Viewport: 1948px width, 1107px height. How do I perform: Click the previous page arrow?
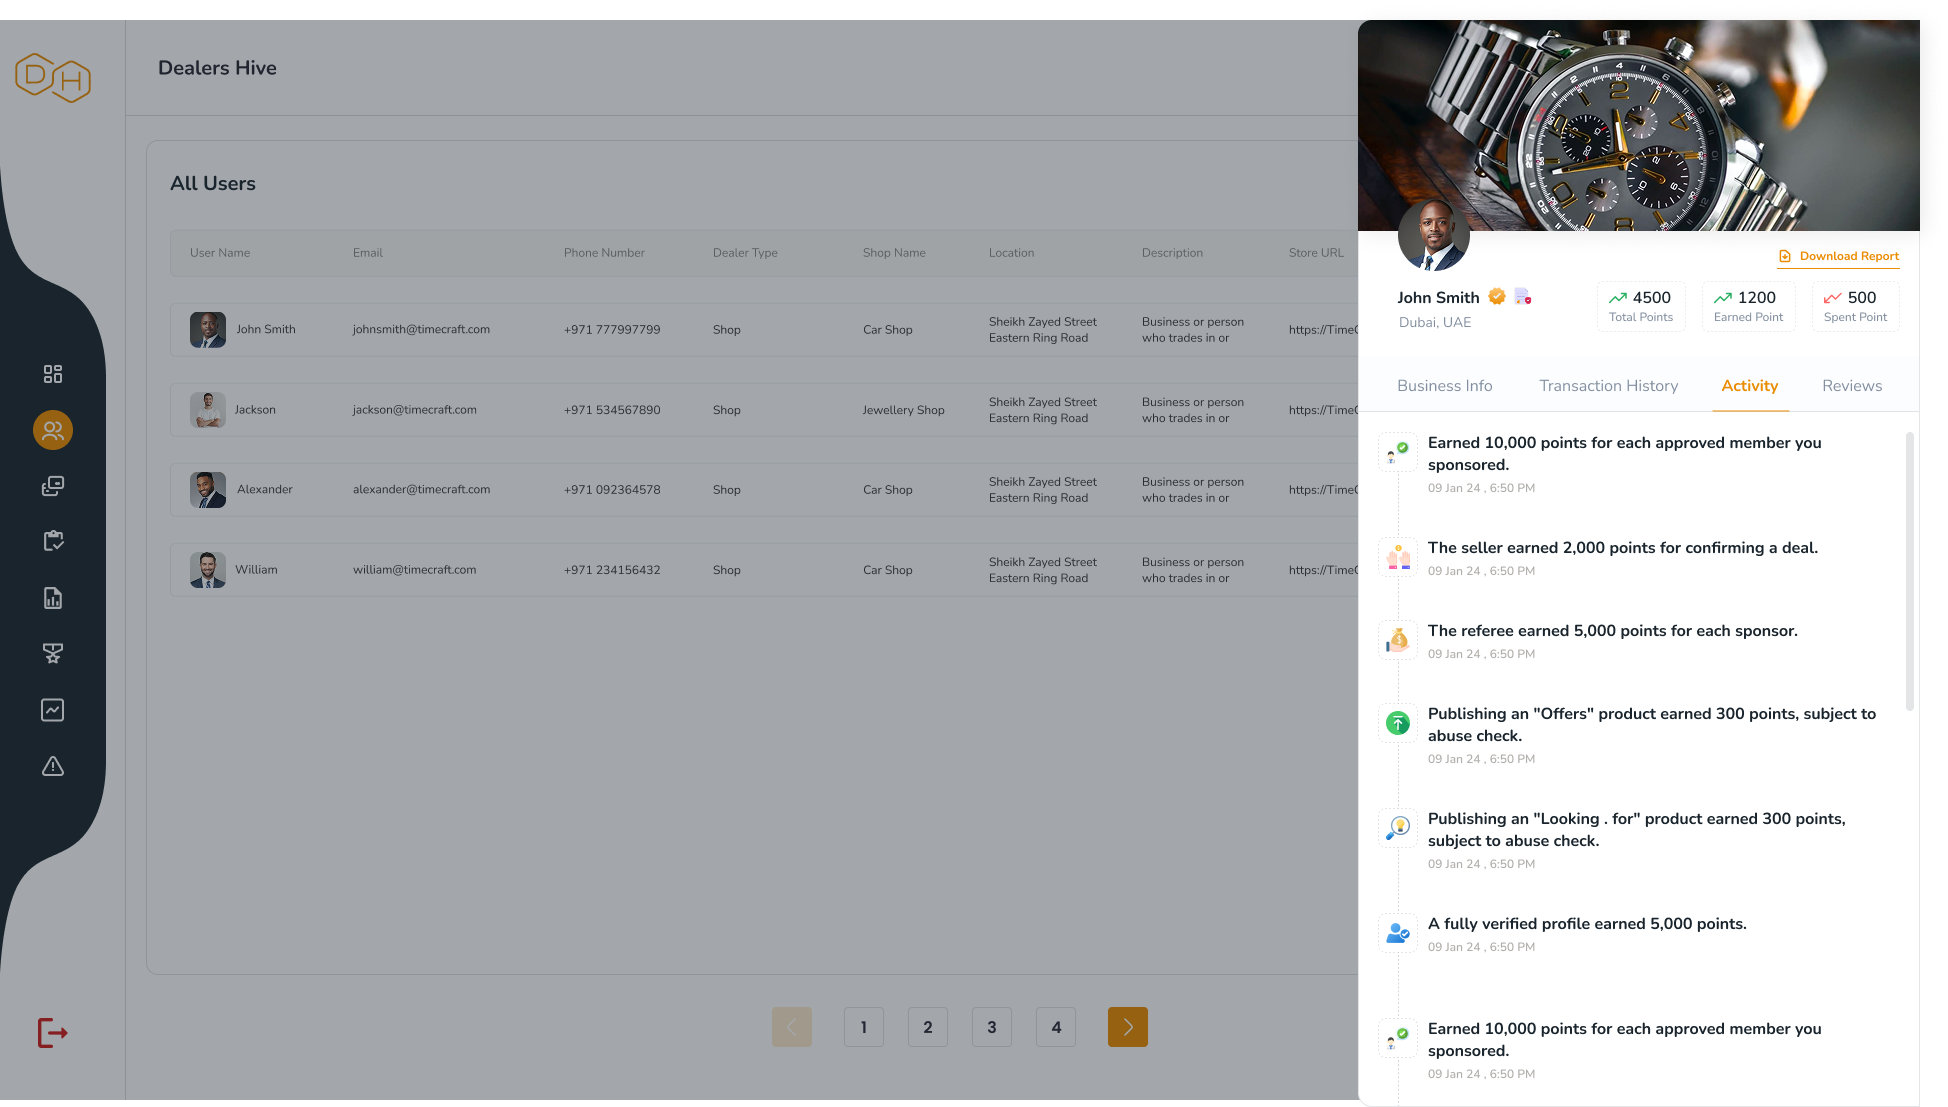pos(791,1027)
